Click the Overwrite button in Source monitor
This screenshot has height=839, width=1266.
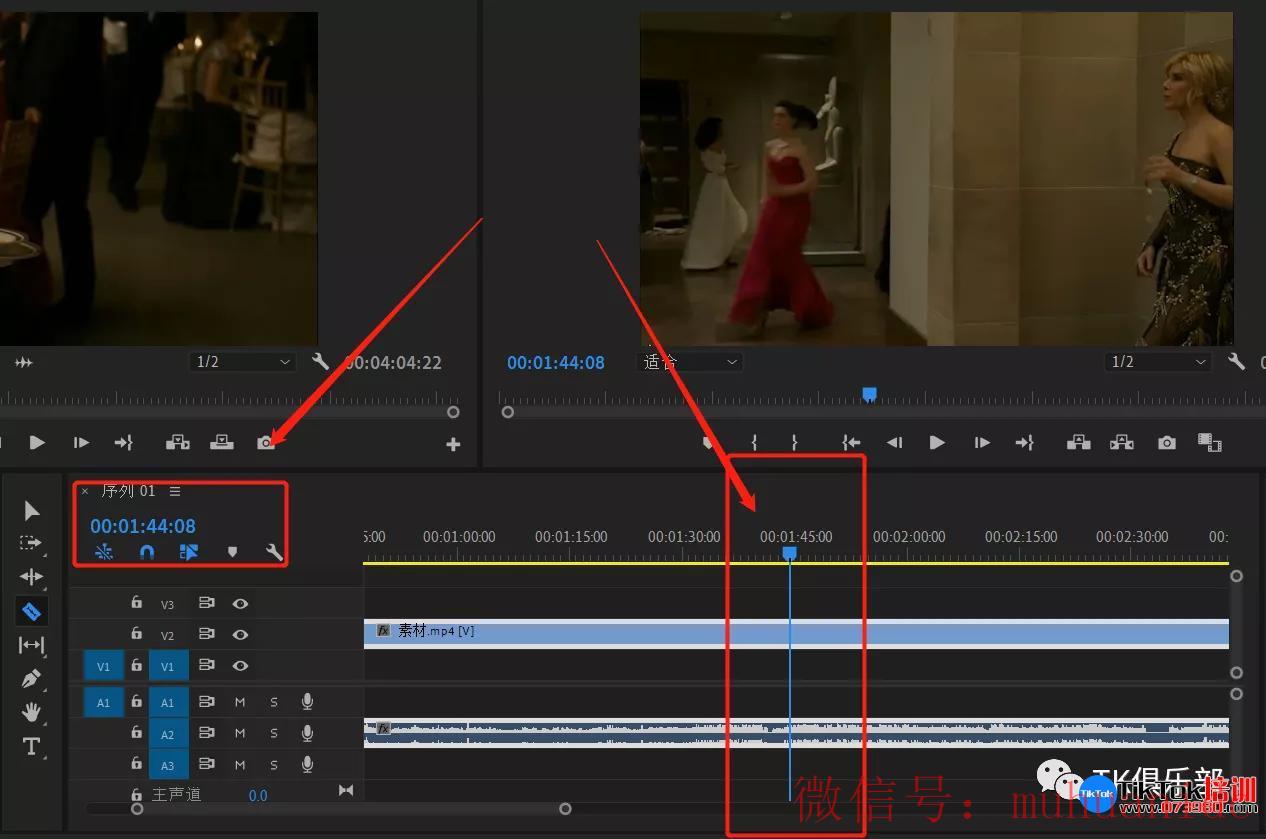click(x=222, y=442)
